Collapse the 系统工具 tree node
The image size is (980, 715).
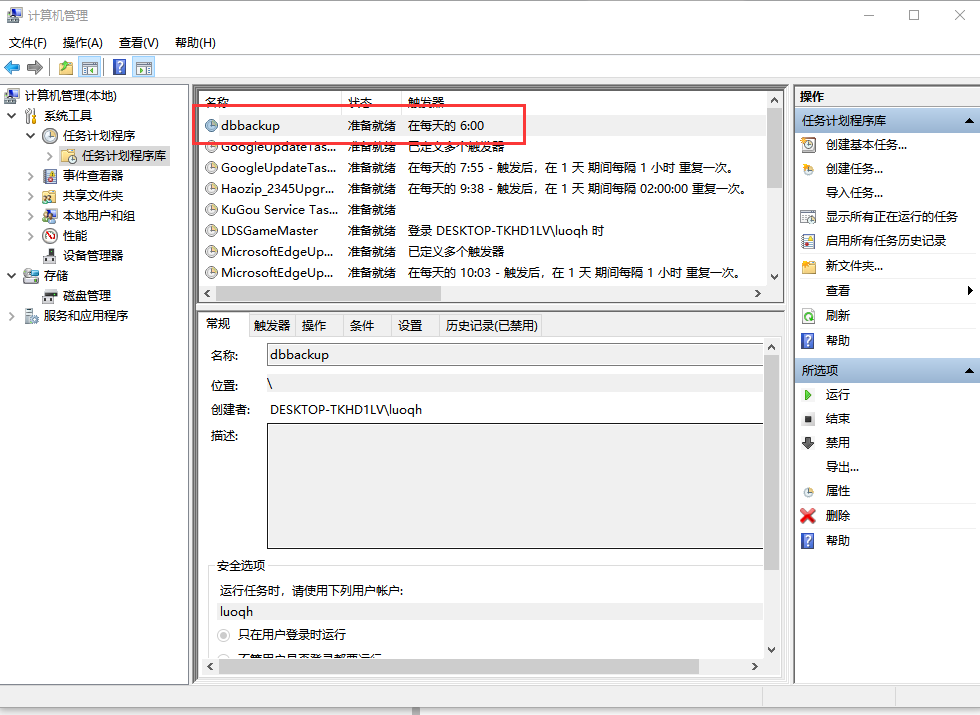tap(11, 116)
